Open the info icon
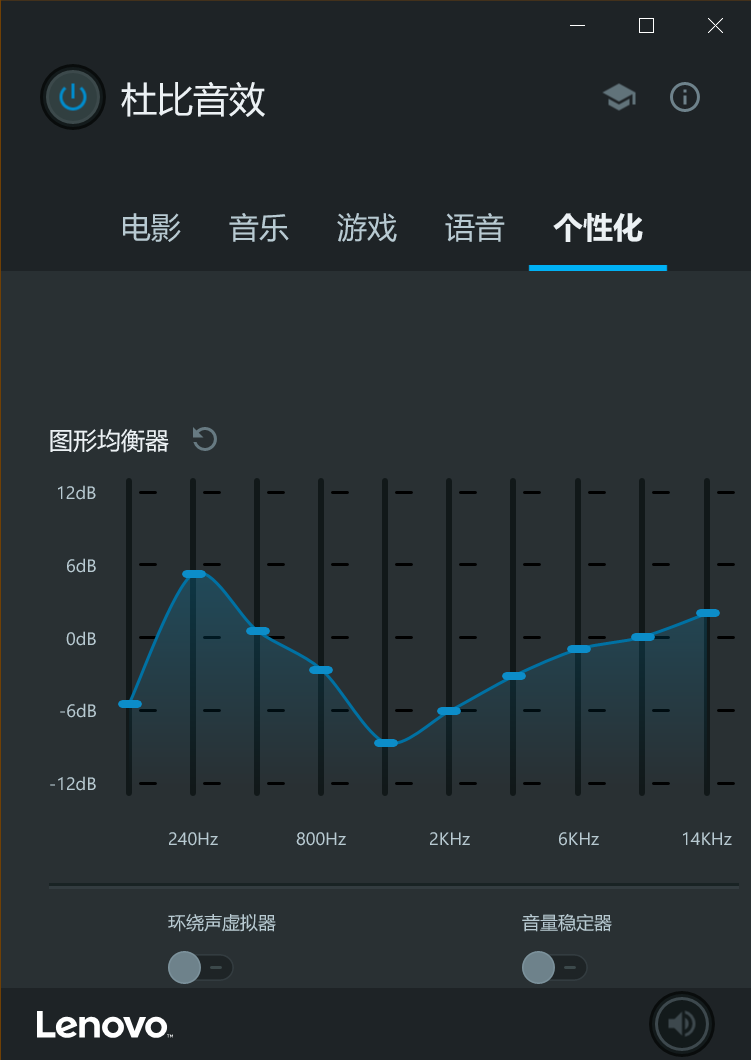Viewport: 751px width, 1060px height. pyautogui.click(x=685, y=97)
